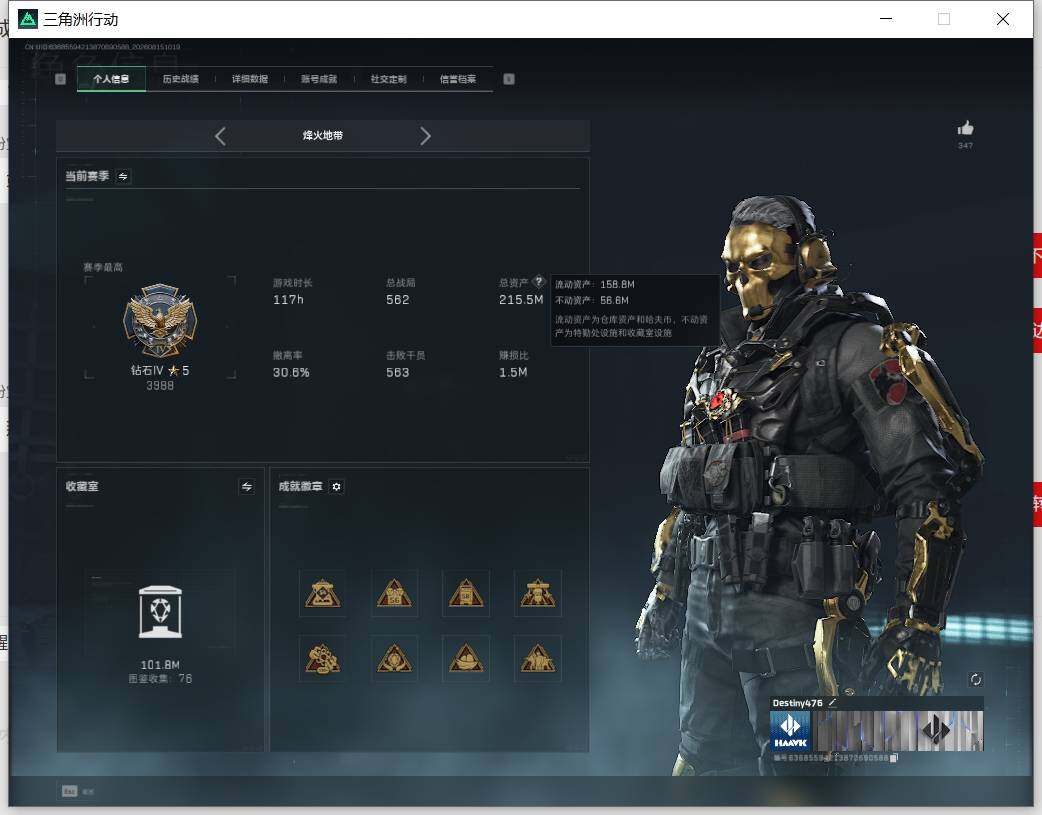Go to previous mode with left chevron

221,136
